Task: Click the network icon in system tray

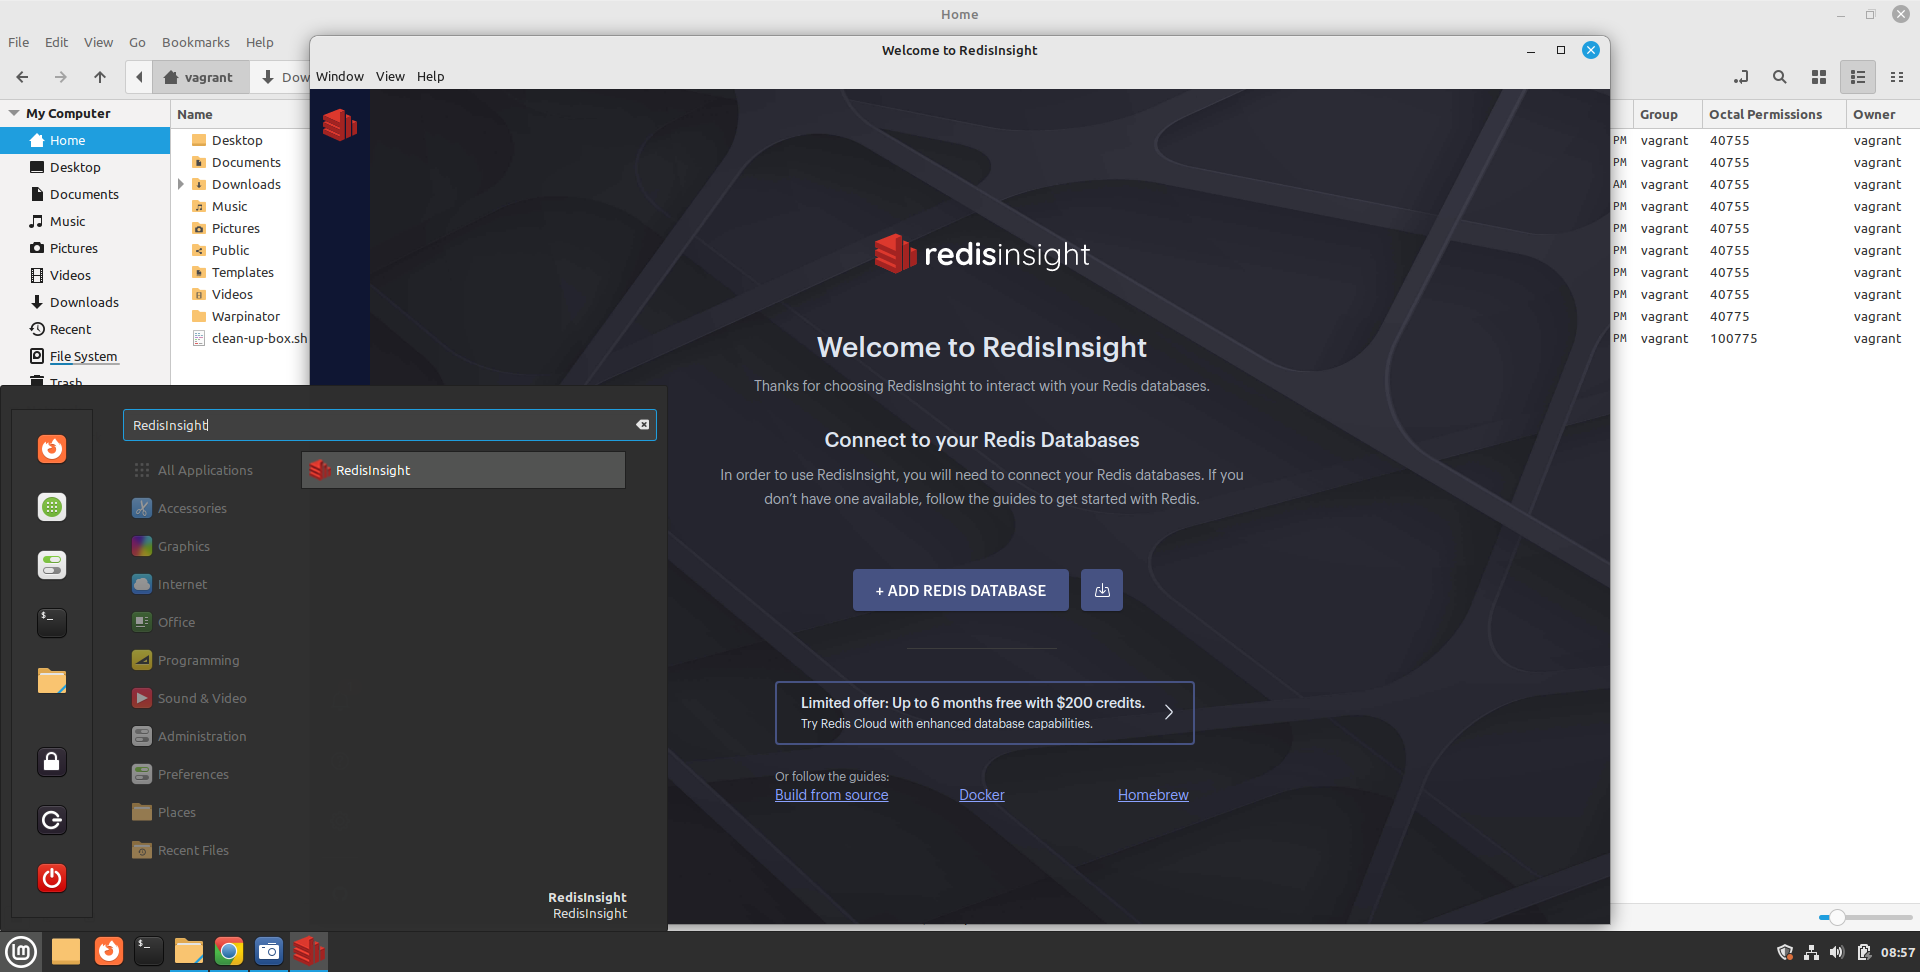Action: click(x=1811, y=952)
